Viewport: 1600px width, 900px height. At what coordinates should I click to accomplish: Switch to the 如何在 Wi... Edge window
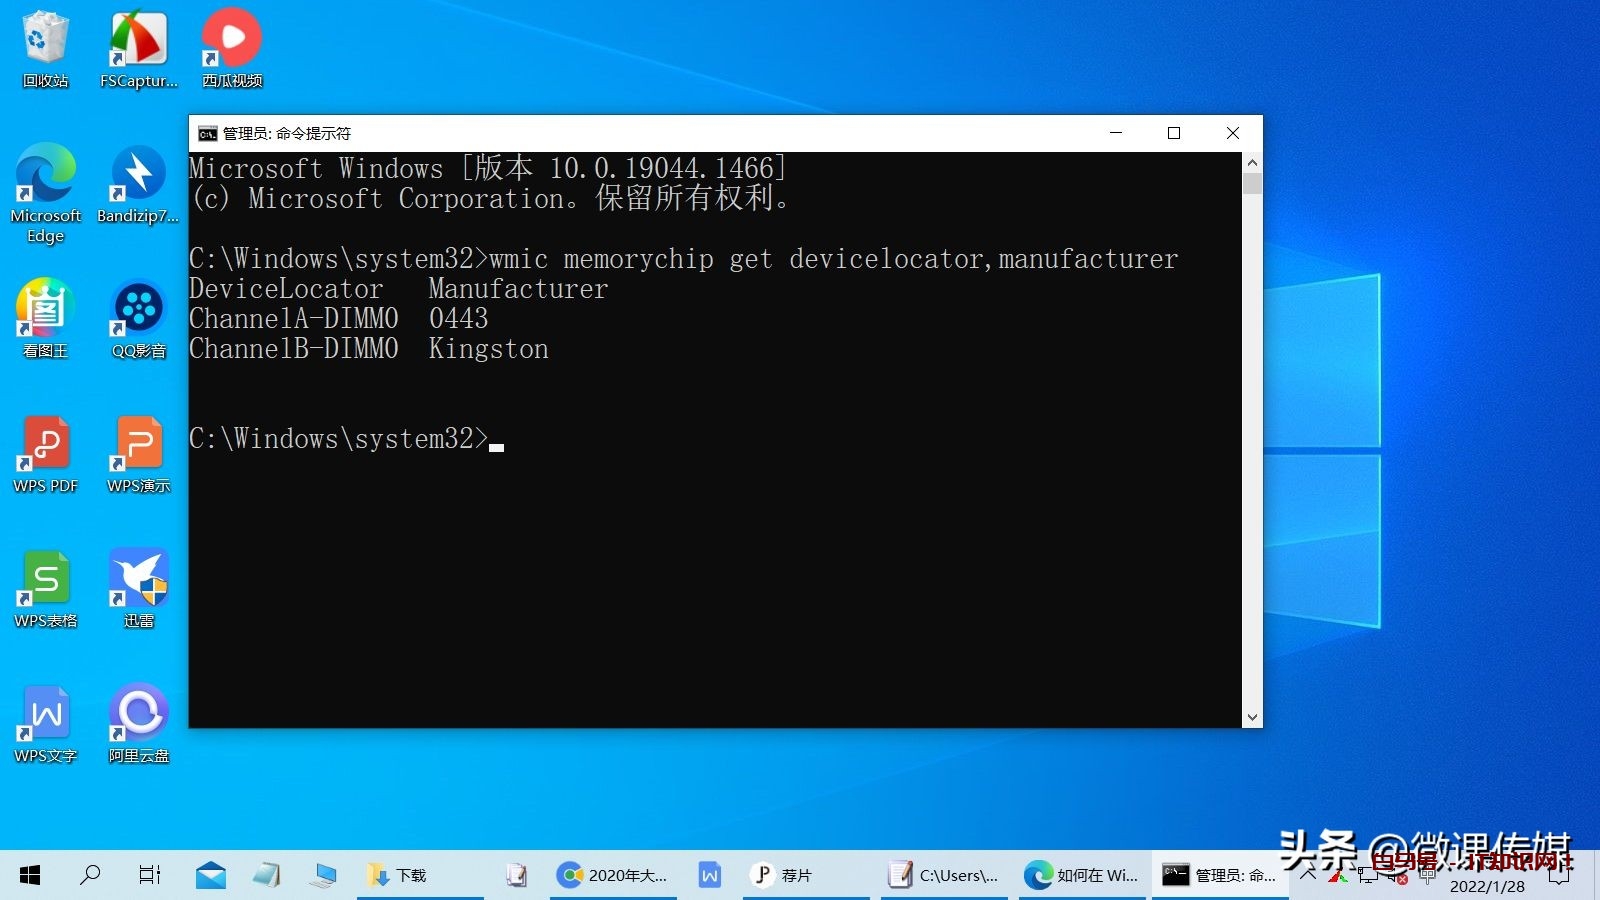pyautogui.click(x=1082, y=875)
